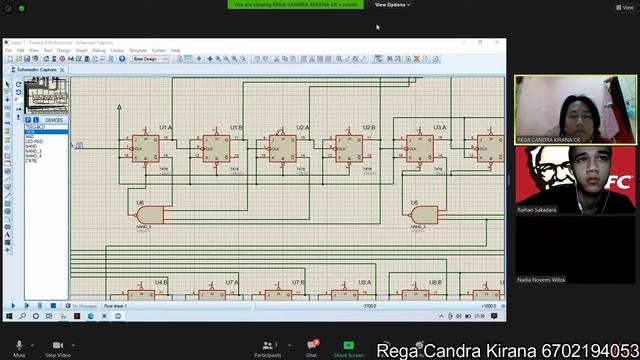Click Stop Video in Zoom toolbar
The image size is (640, 360).
(58, 349)
